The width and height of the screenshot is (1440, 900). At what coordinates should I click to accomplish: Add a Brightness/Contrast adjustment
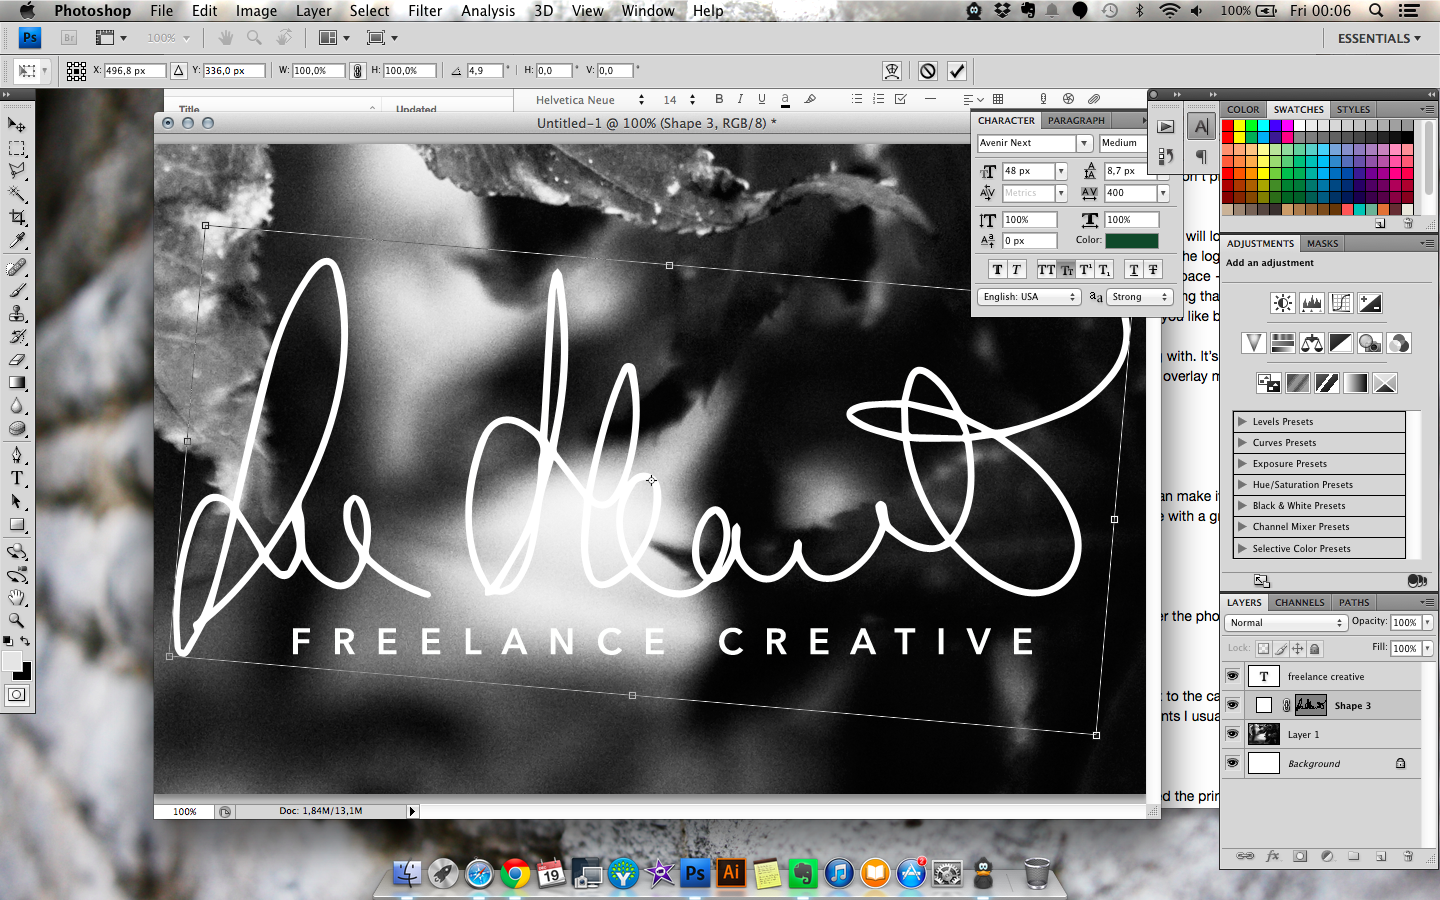tap(1283, 303)
